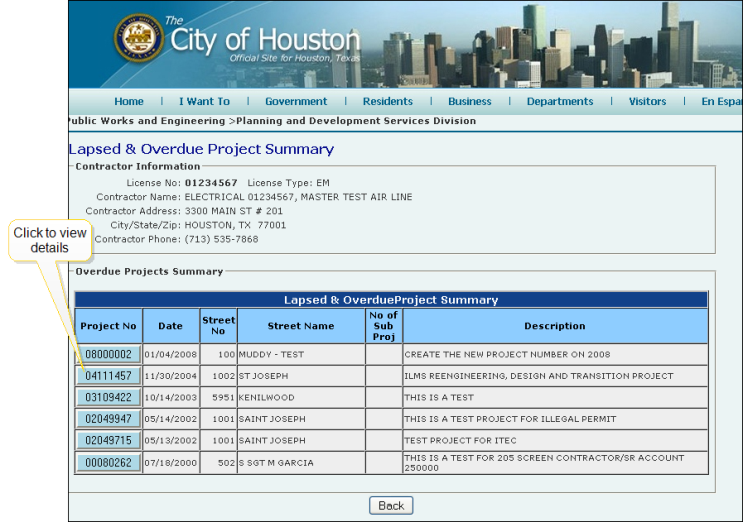Click the License Type EM value
This screenshot has height=522, width=743.
[x=323, y=183]
